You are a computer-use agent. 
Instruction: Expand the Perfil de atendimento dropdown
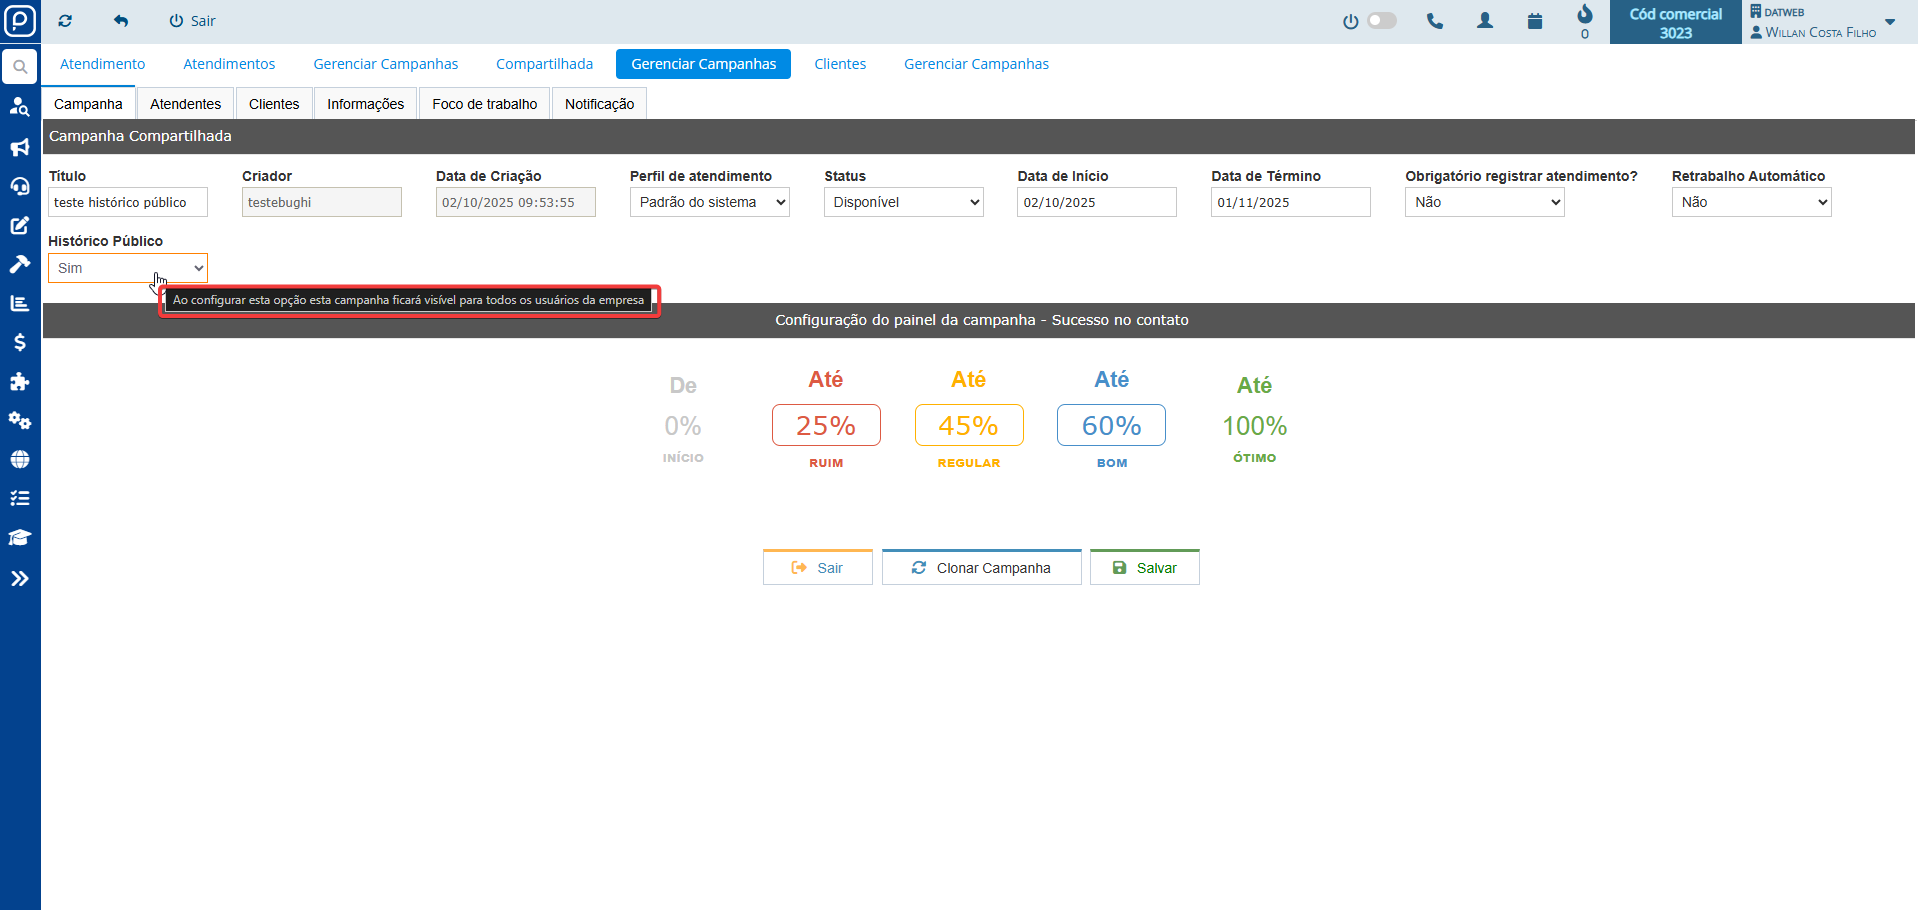709,202
